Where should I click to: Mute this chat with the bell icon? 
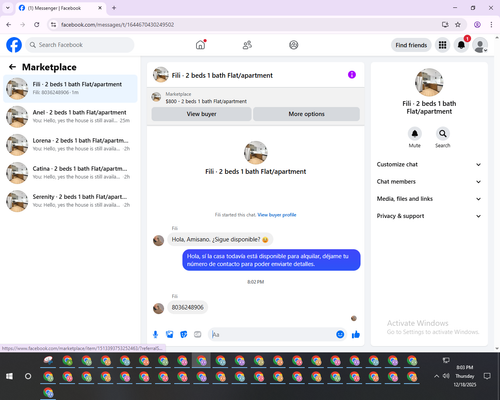pos(415,134)
